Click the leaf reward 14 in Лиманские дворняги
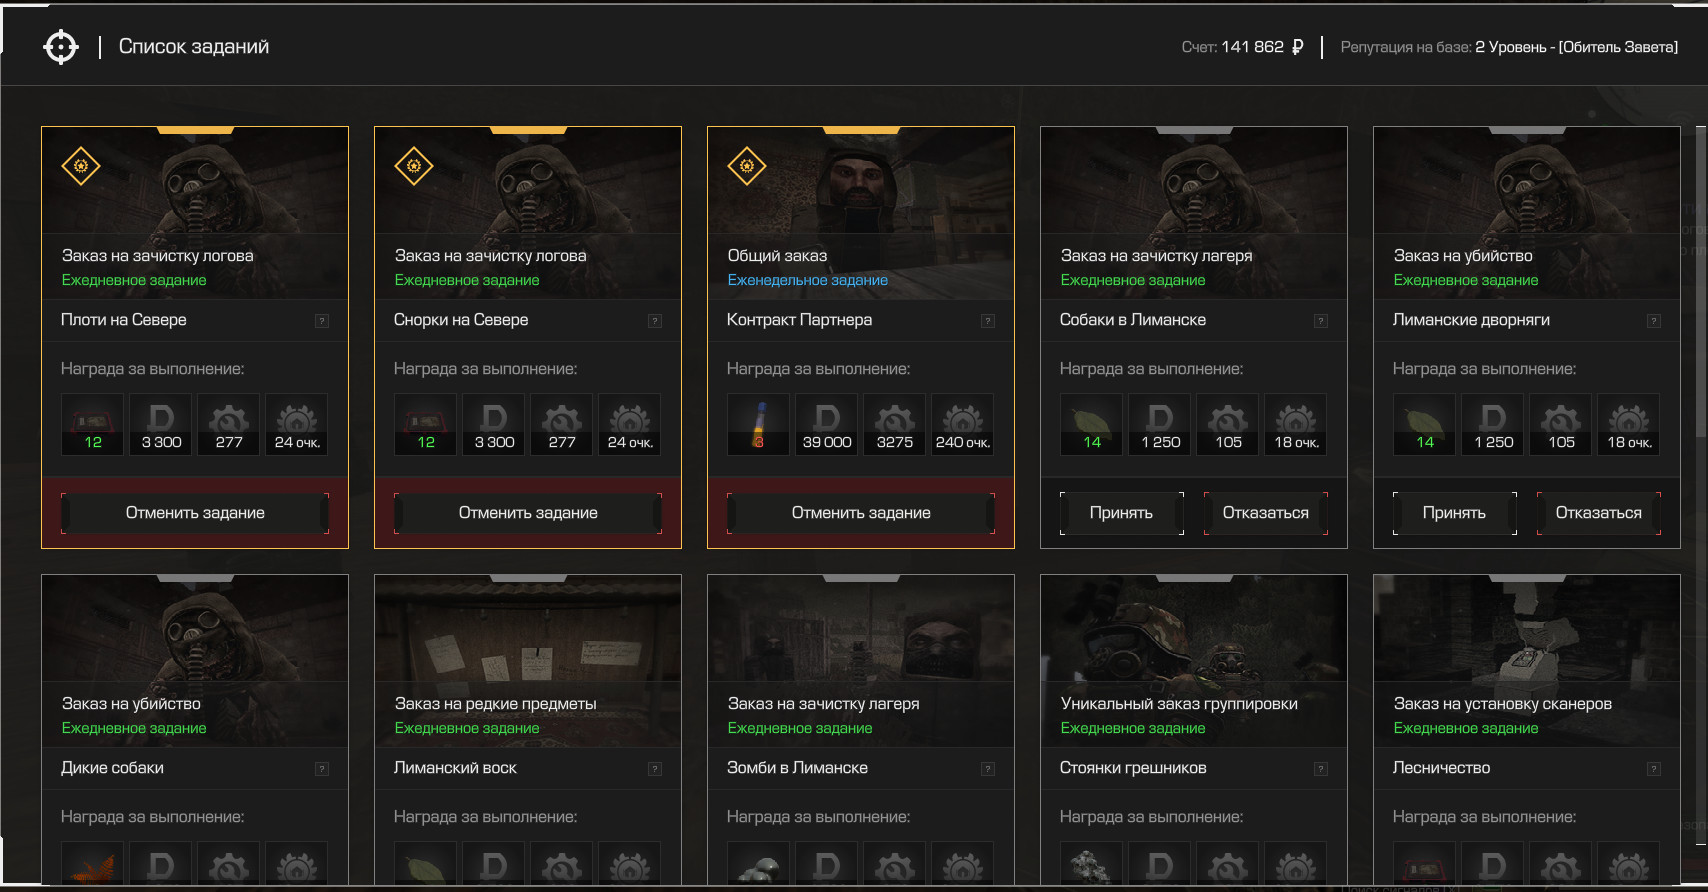 point(1425,425)
